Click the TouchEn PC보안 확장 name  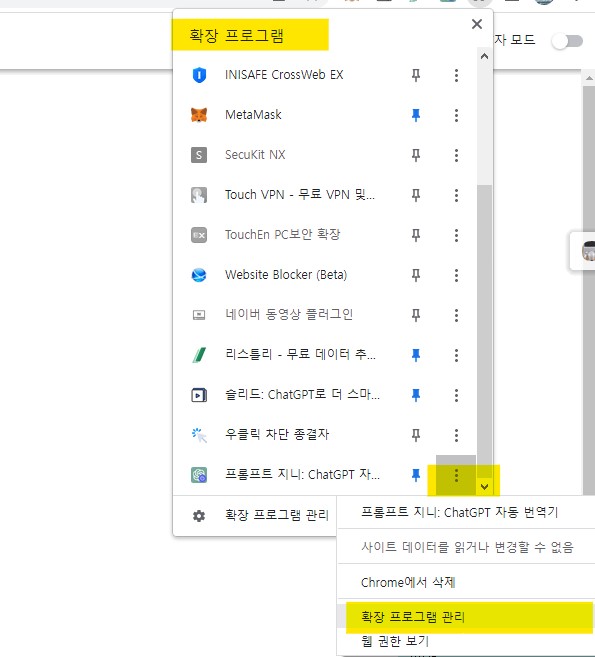coord(283,235)
